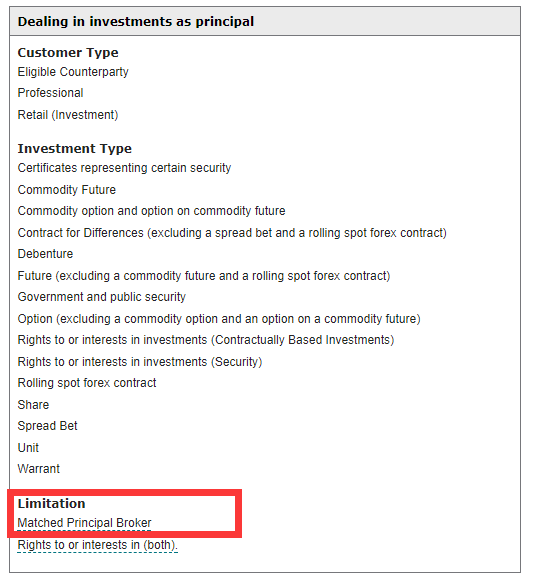Viewport: 541px width, 587px height.
Task: Click the Spread Bet item
Action: (48, 426)
